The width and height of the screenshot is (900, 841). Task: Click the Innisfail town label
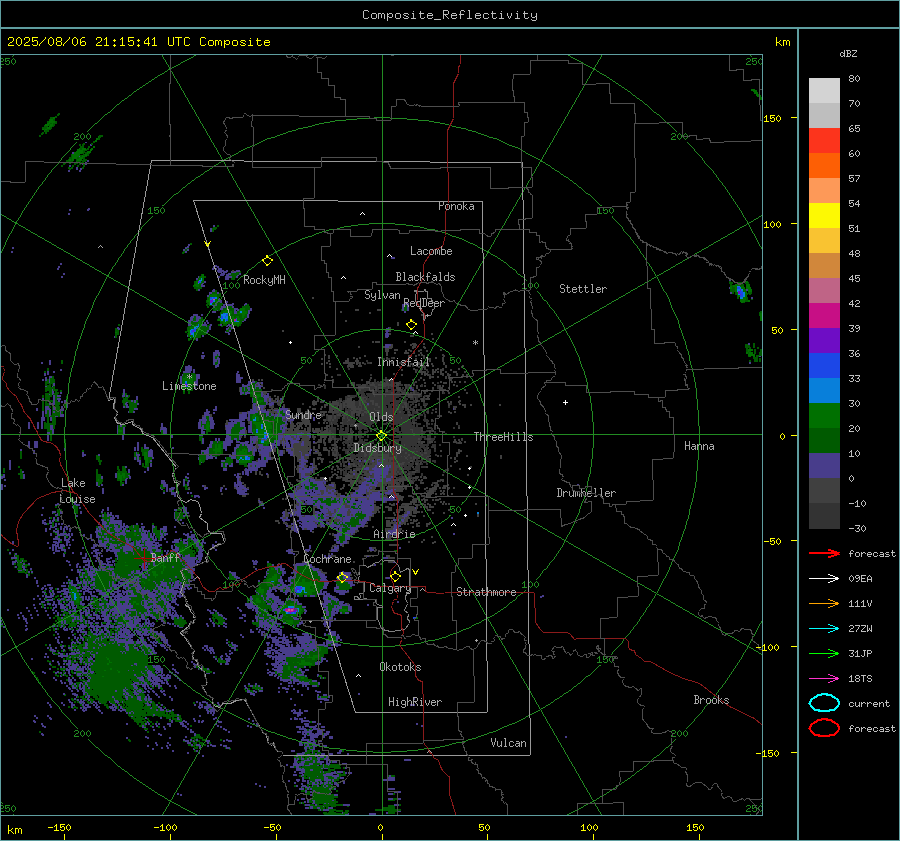point(403,362)
